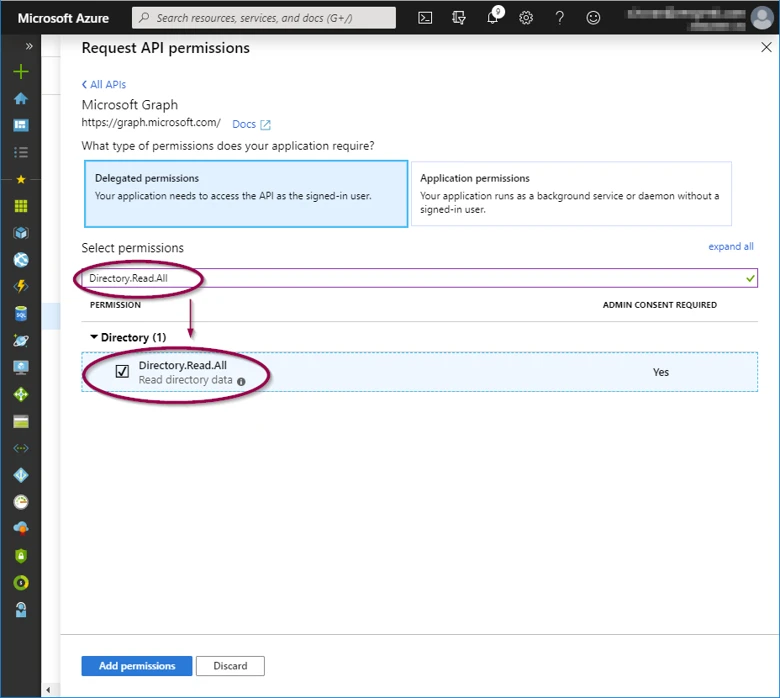Click the 'Yes' admin consent cell
780x698 pixels.
[661, 372]
